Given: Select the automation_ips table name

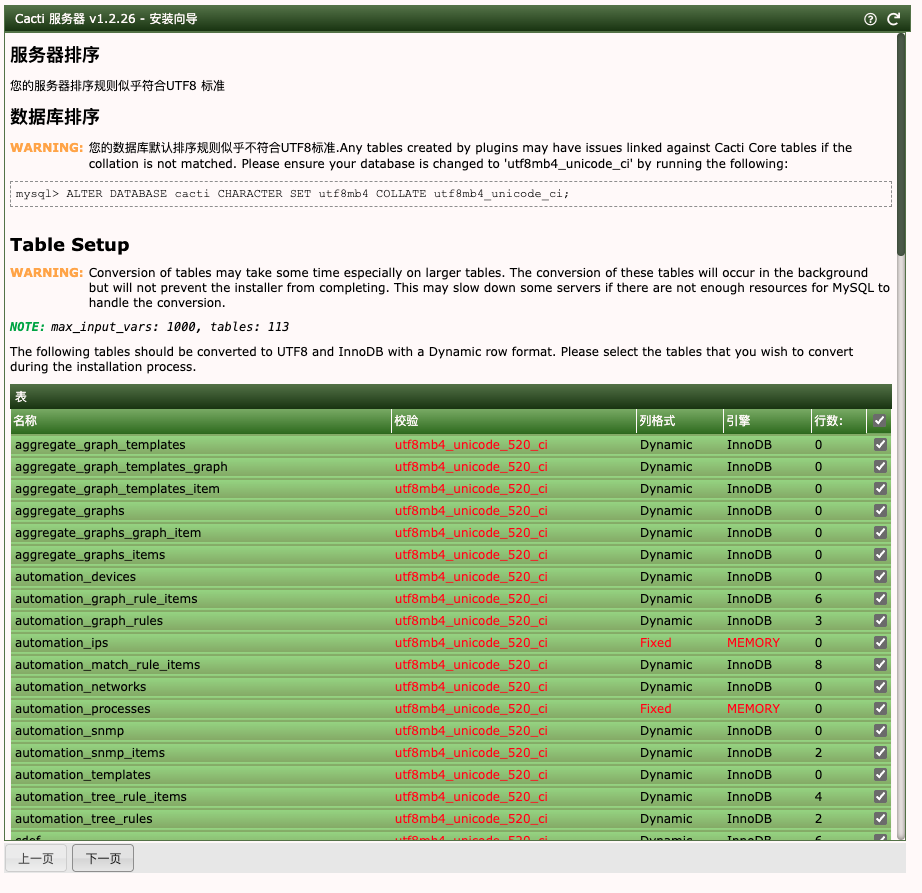Looking at the screenshot, I should [62, 643].
